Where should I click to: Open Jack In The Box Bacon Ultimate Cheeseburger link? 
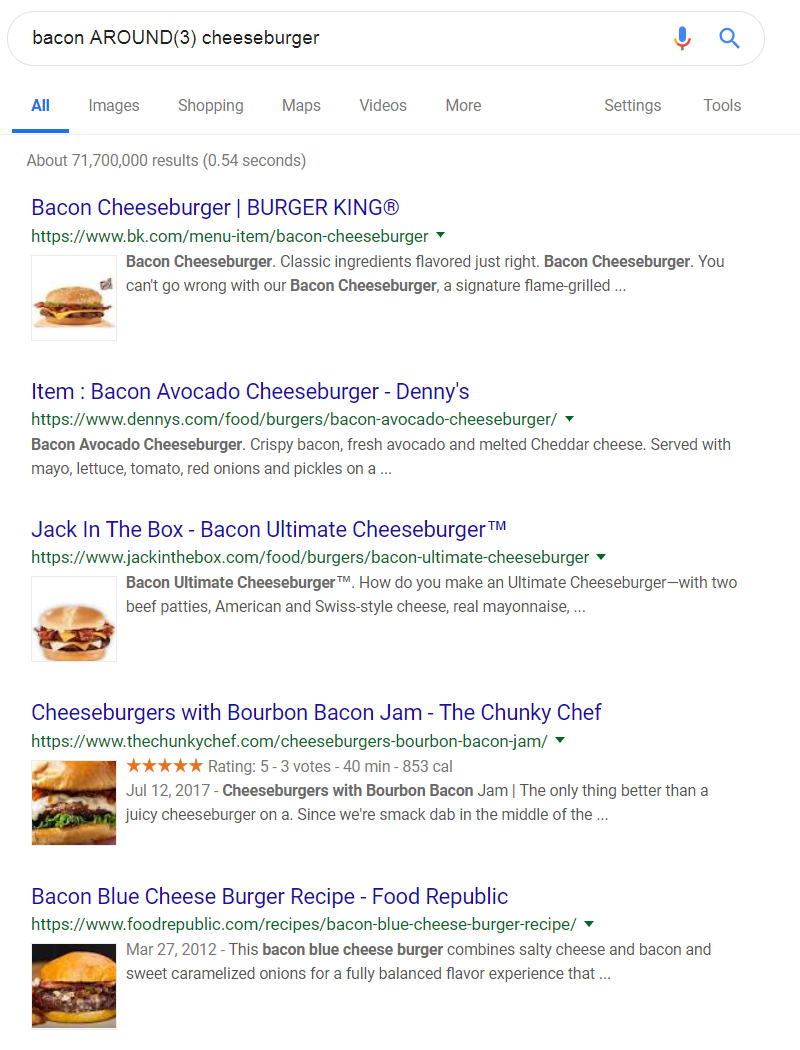(x=268, y=529)
